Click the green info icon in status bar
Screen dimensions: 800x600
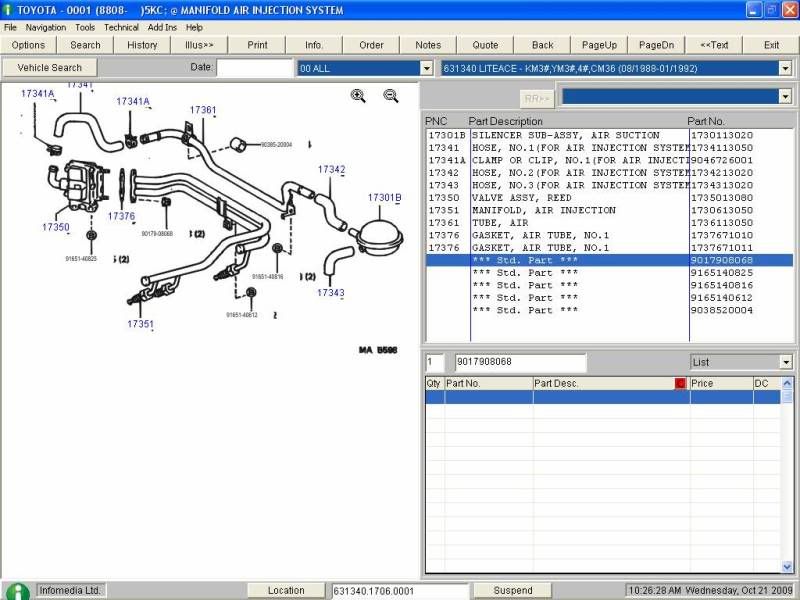pos(18,591)
